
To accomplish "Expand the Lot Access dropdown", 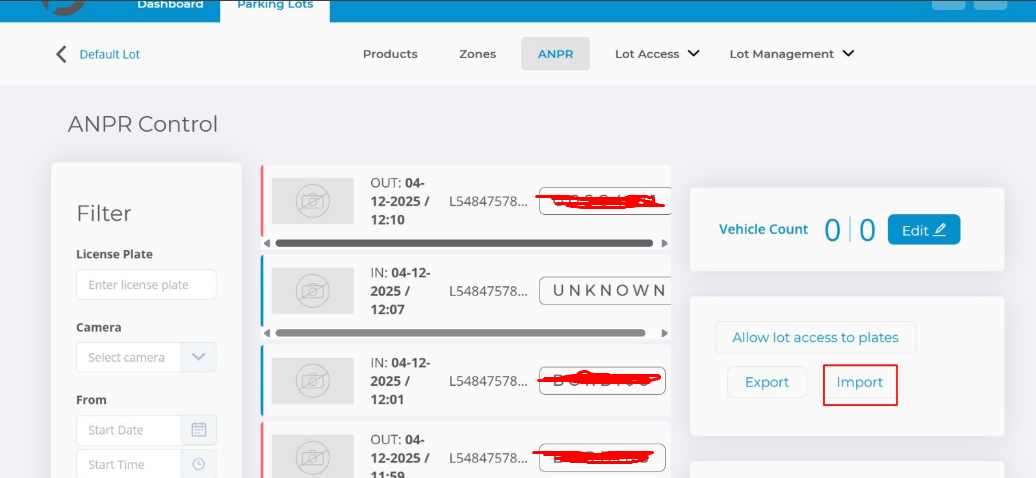I will pos(656,54).
